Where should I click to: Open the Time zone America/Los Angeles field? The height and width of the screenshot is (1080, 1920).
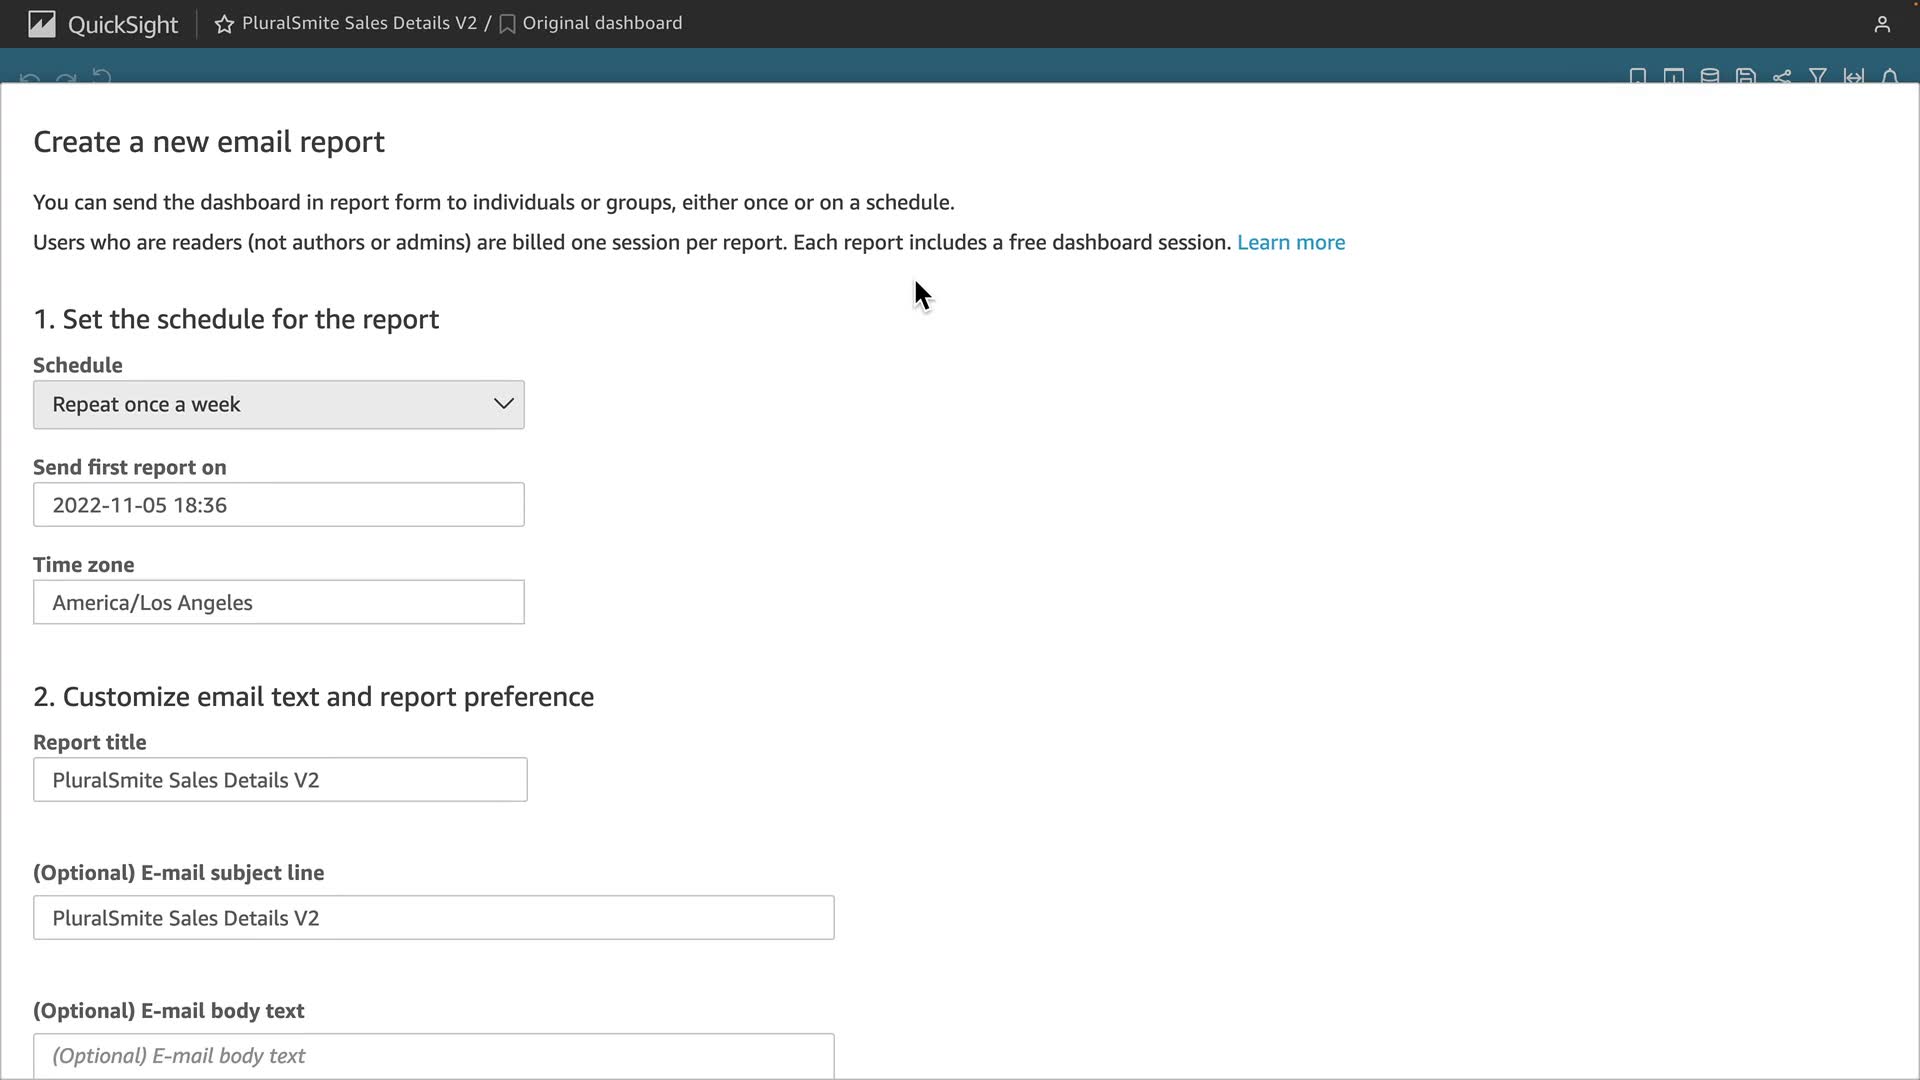tap(278, 602)
